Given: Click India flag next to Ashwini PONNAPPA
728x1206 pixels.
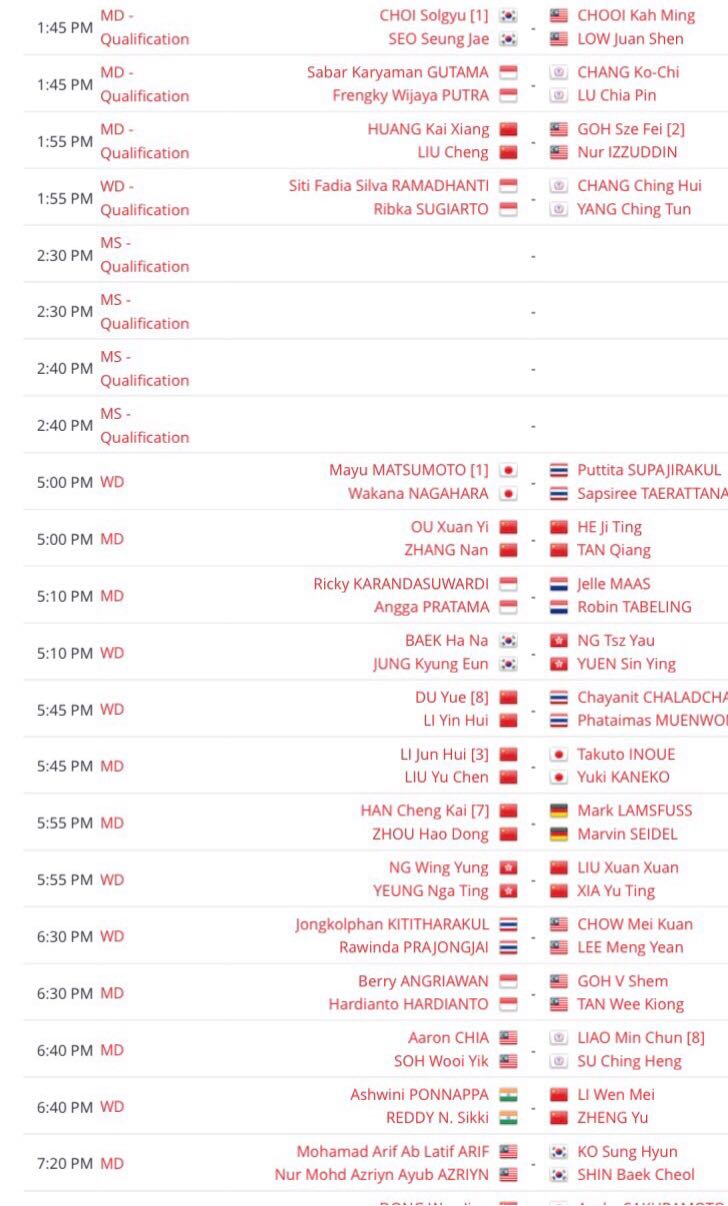Looking at the screenshot, I should click(508, 1095).
